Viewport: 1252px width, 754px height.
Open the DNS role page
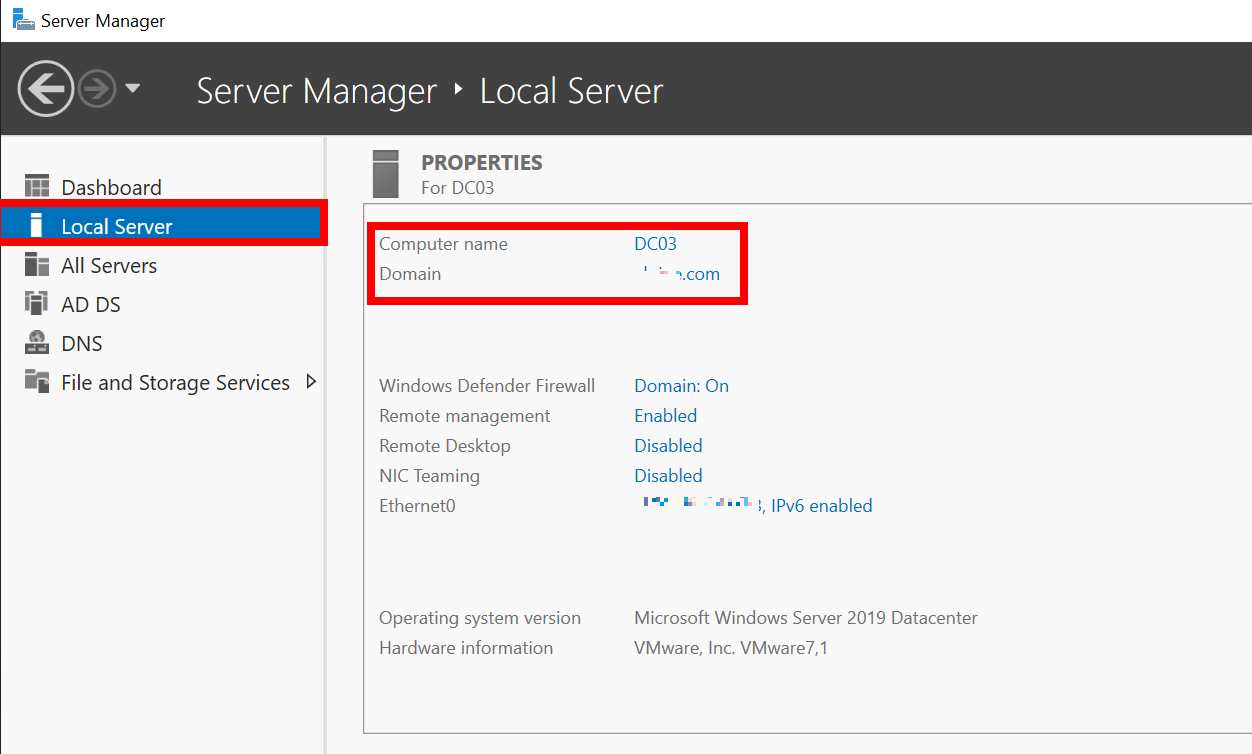pos(82,344)
